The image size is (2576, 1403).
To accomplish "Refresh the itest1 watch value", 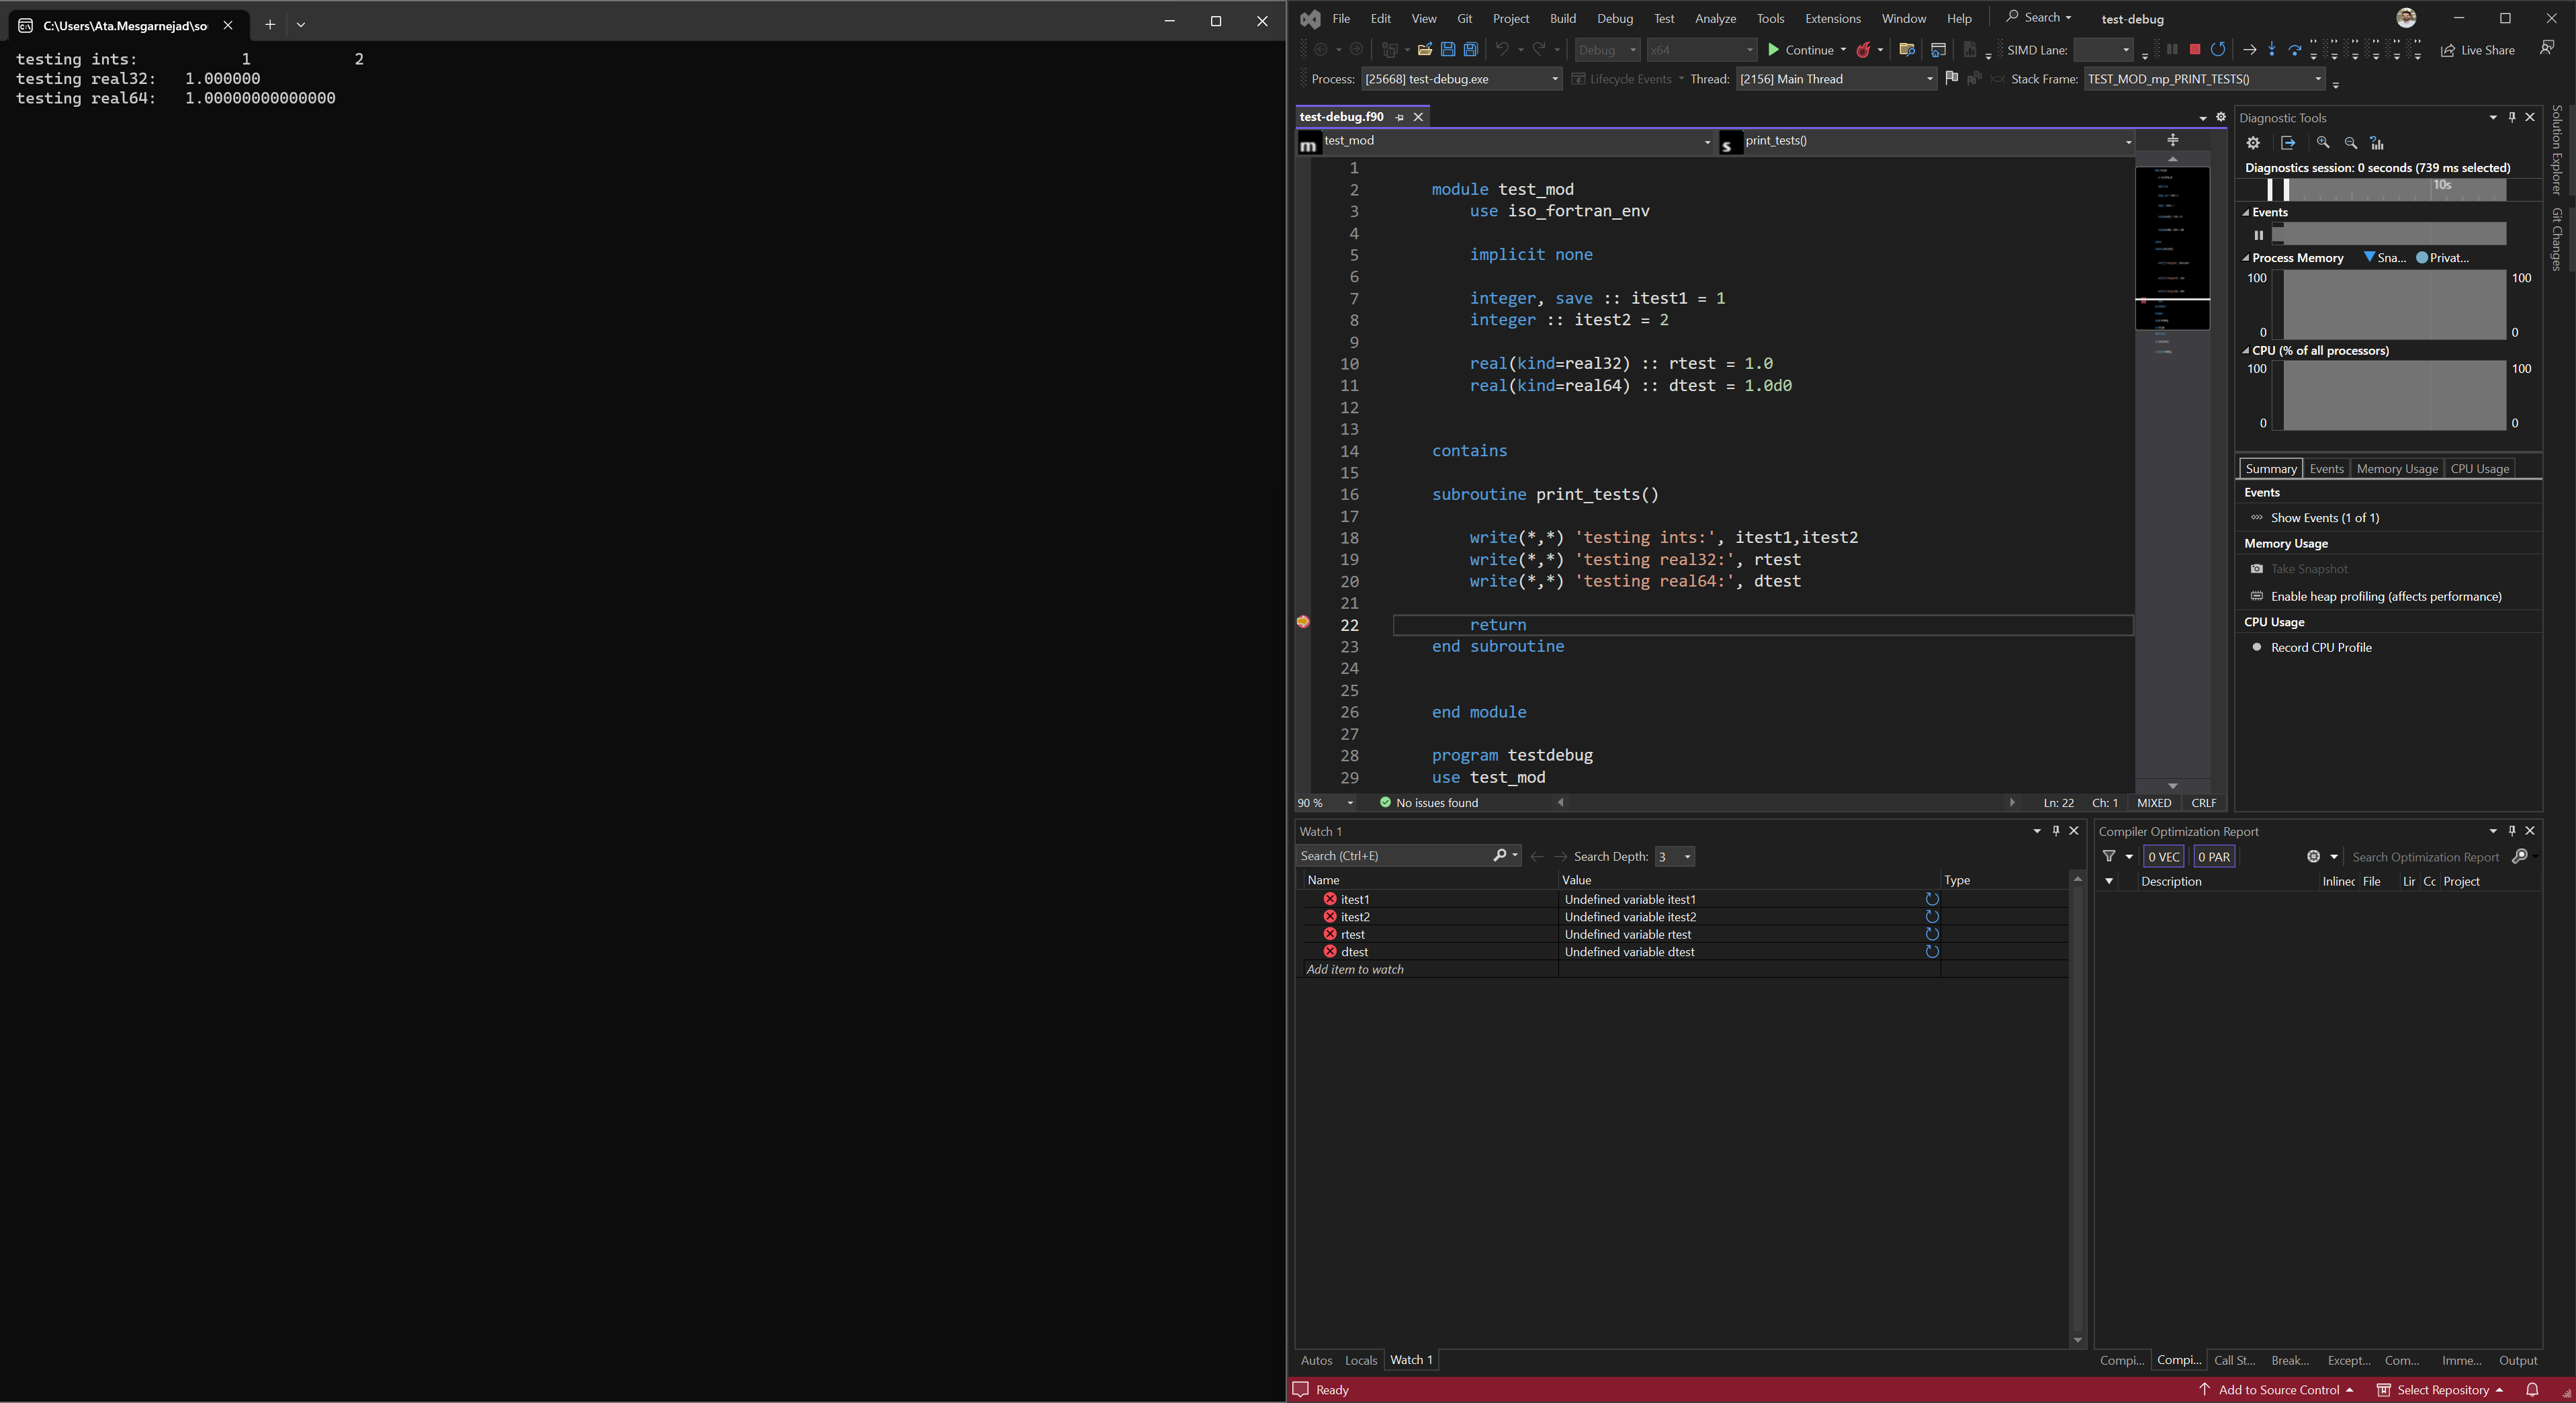I will coord(1932,899).
